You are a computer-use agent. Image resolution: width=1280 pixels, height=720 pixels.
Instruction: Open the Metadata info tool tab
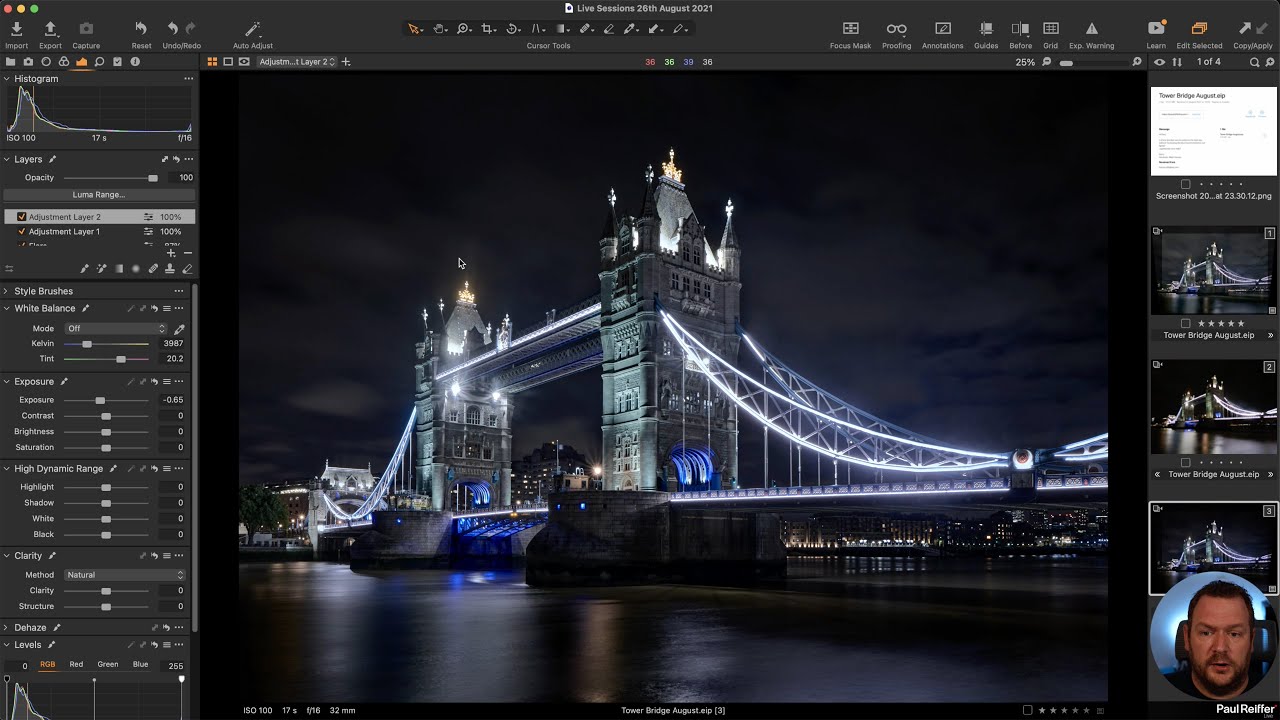(x=135, y=62)
